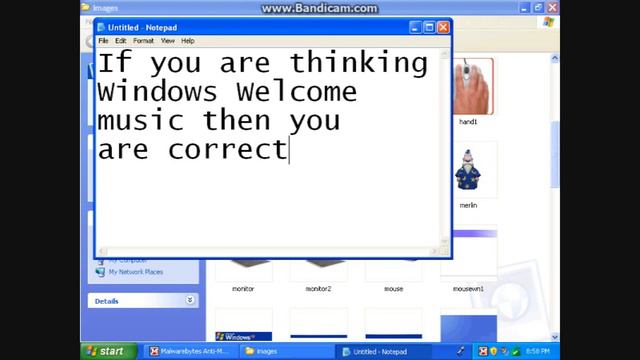640x360 pixels.
Task: Click My Network Places icon in sidebar
Action: click(x=100, y=272)
